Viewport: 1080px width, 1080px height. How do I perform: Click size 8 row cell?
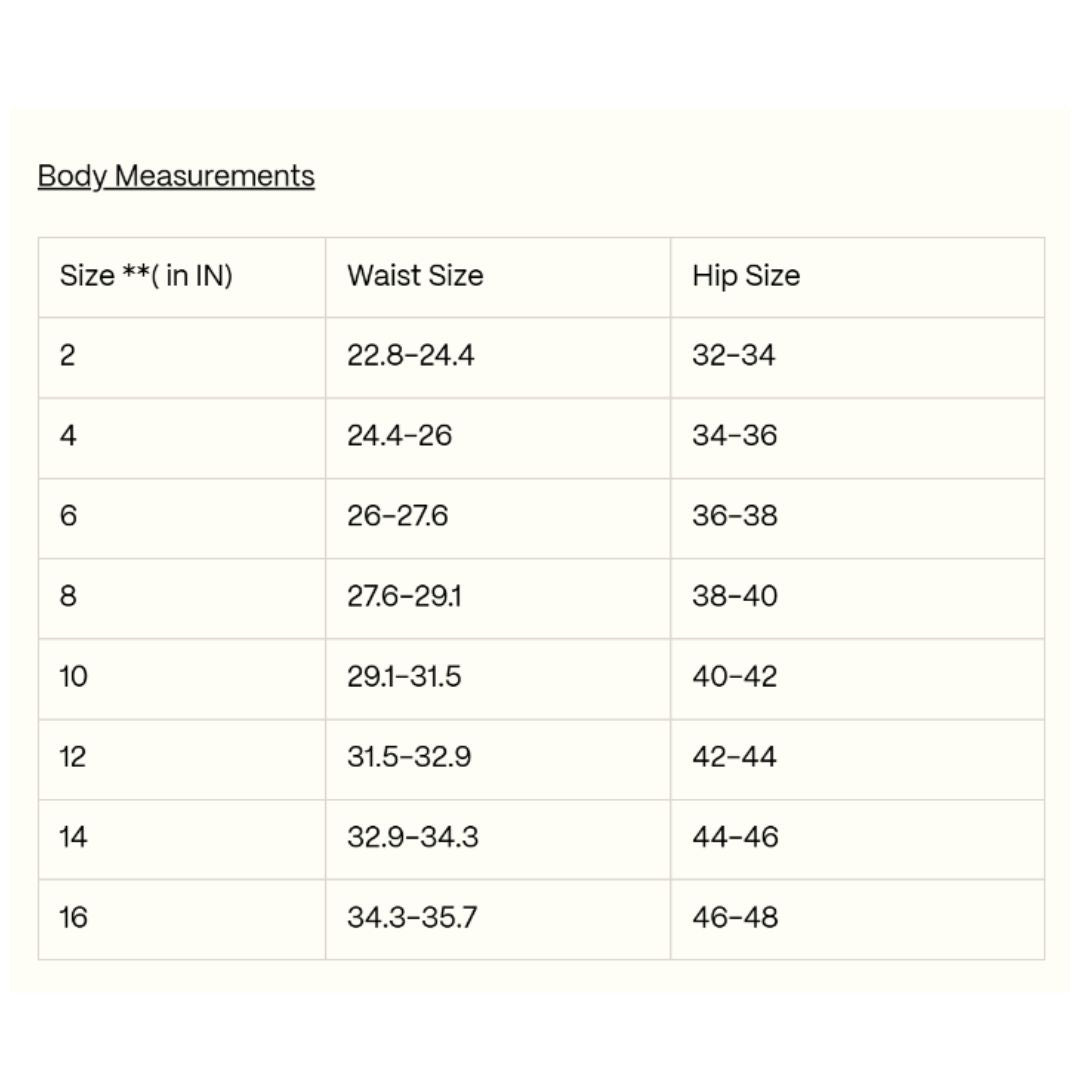coord(182,599)
